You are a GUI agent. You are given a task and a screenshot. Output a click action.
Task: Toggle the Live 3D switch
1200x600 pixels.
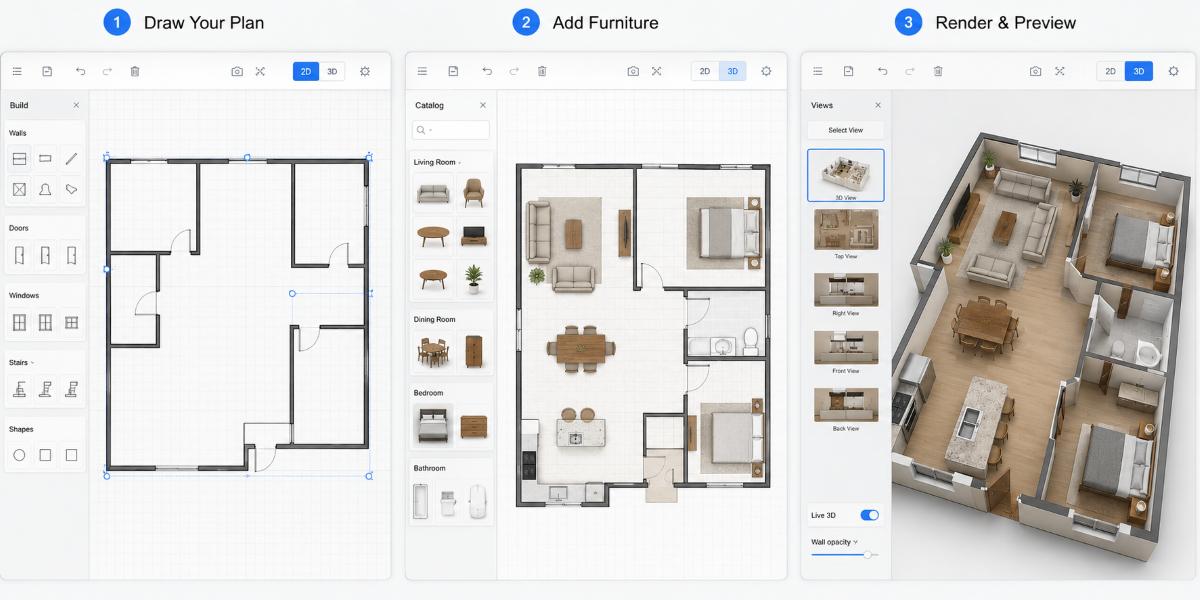[869, 515]
